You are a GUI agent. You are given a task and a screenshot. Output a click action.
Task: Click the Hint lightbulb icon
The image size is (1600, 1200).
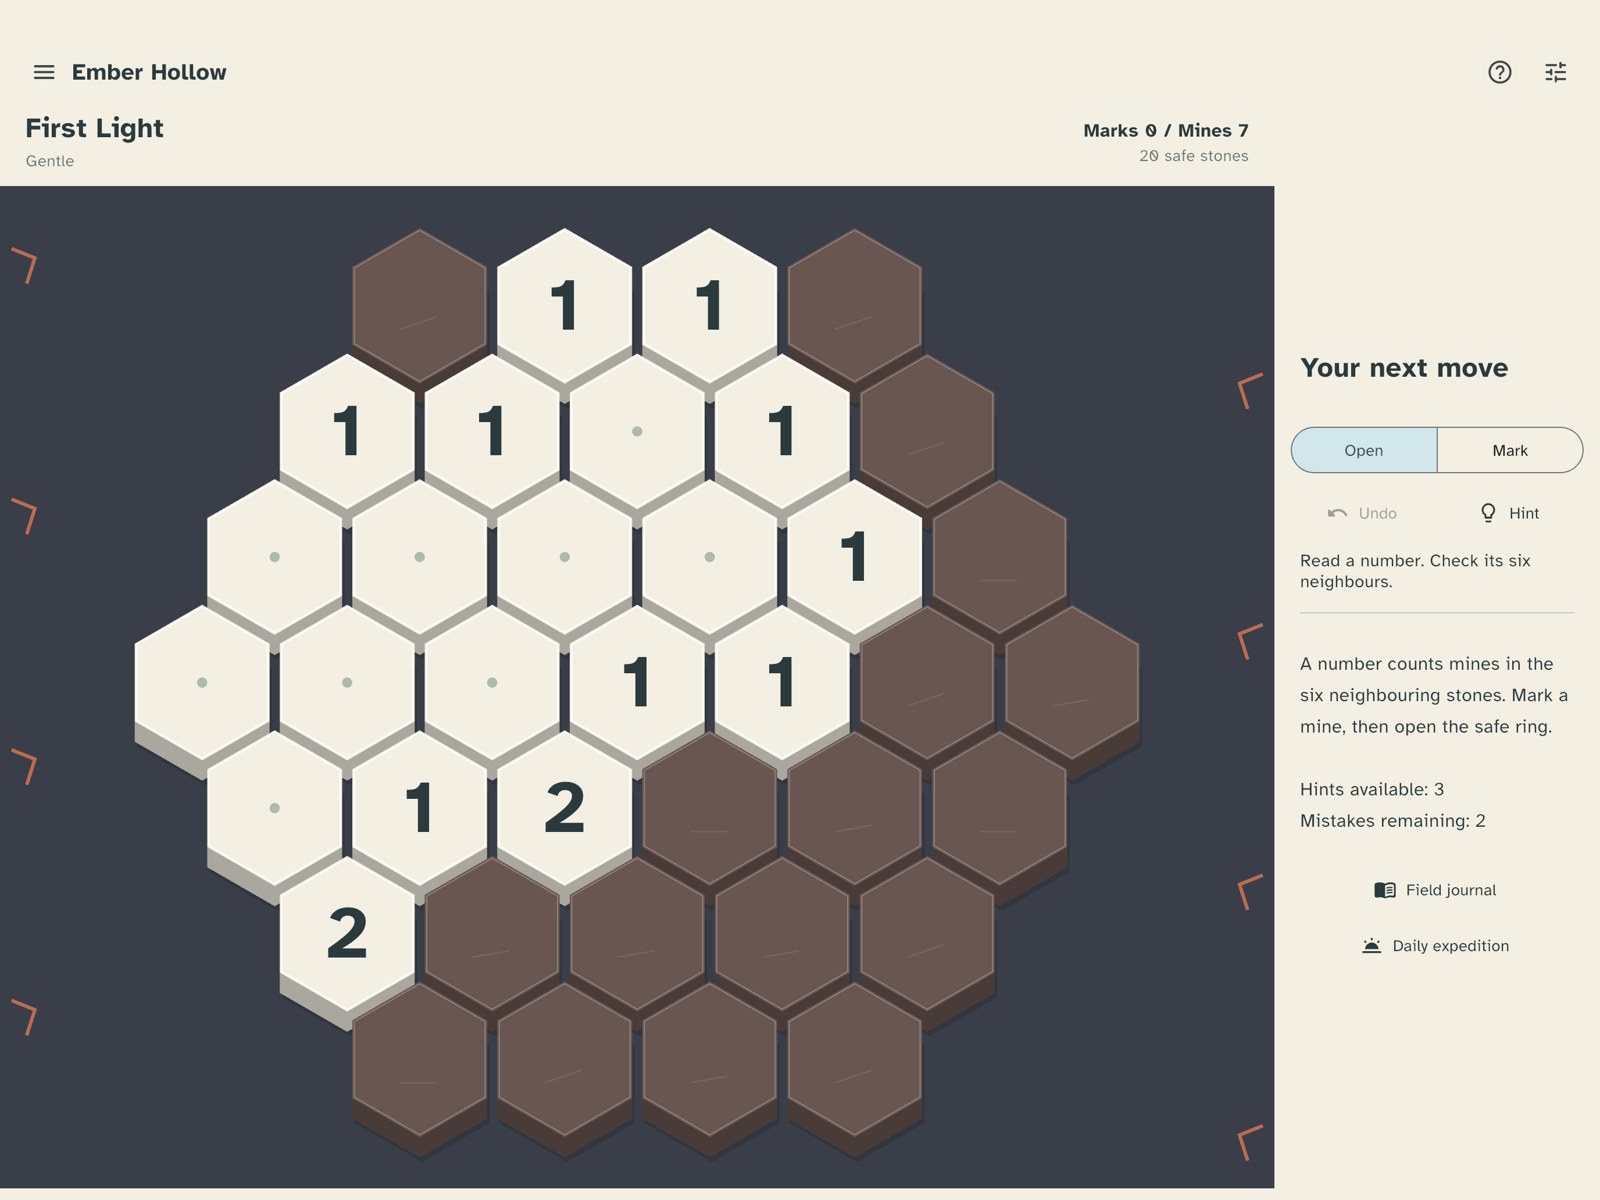pyautogui.click(x=1488, y=513)
